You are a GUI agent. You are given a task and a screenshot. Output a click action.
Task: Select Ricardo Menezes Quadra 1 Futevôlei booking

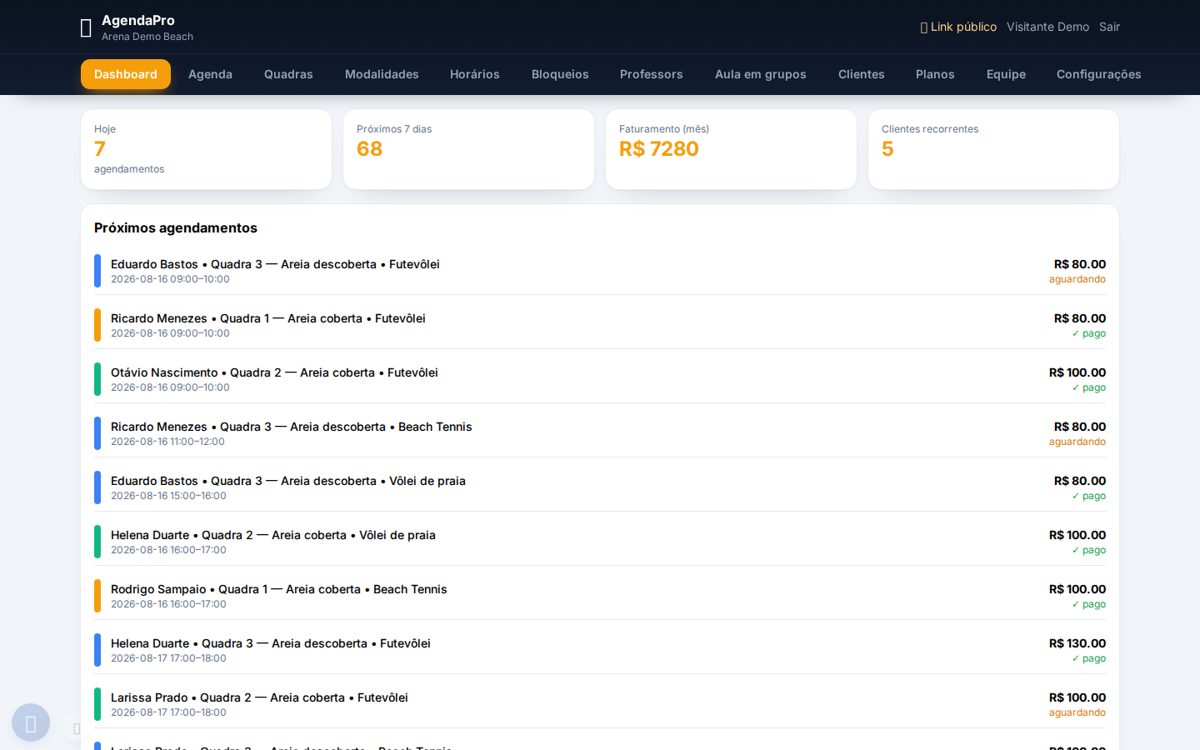point(600,325)
